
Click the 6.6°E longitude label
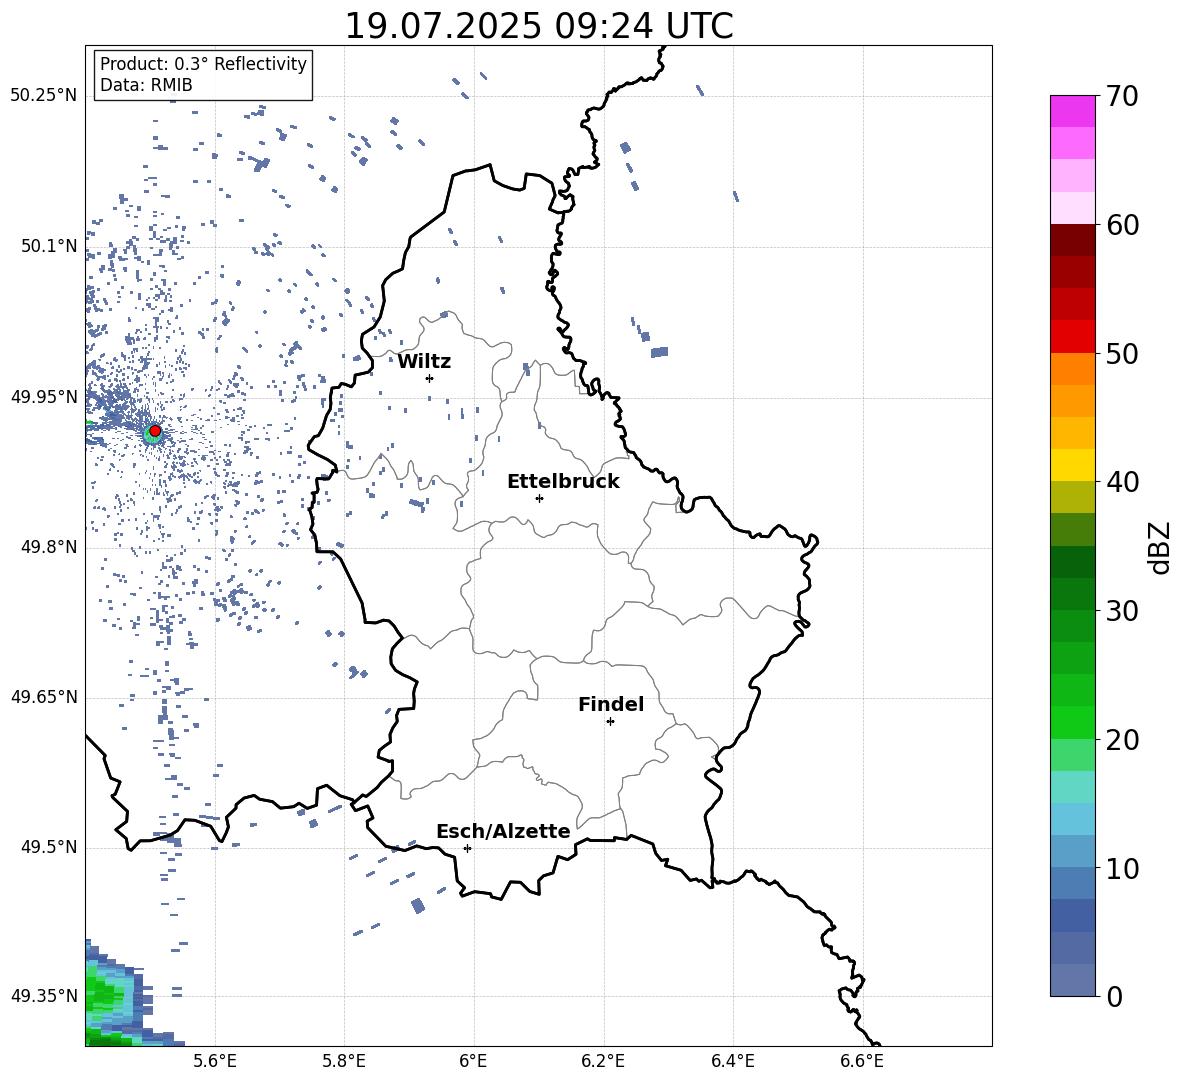[x=862, y=1061]
